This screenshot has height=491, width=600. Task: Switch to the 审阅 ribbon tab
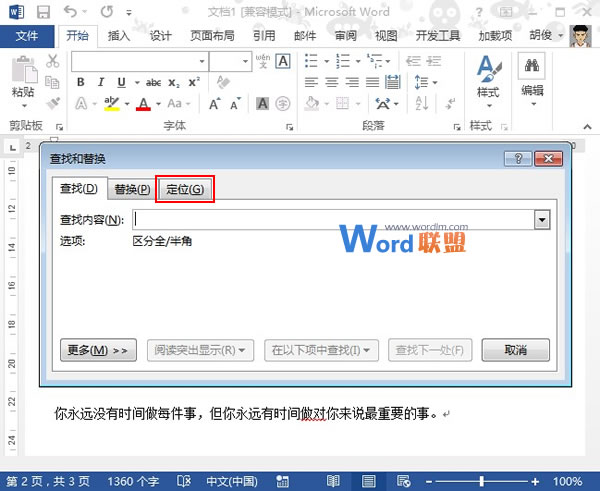click(x=346, y=36)
